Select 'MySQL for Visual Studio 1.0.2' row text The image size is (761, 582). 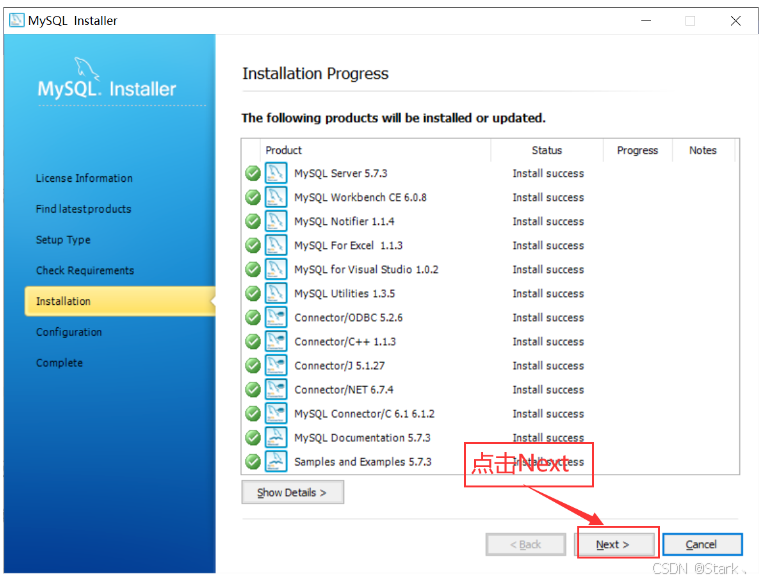point(366,269)
